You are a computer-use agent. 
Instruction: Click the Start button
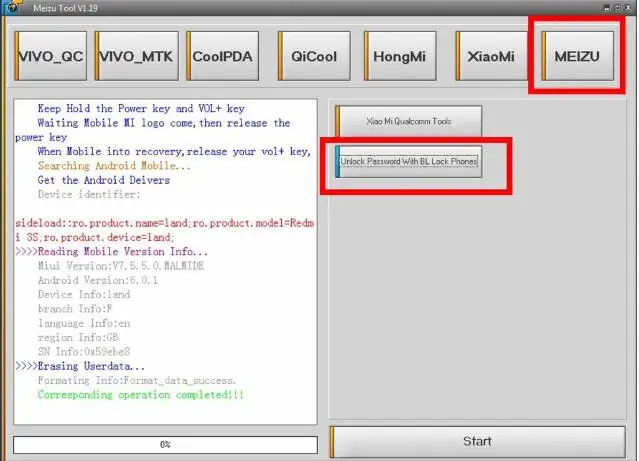point(477,441)
